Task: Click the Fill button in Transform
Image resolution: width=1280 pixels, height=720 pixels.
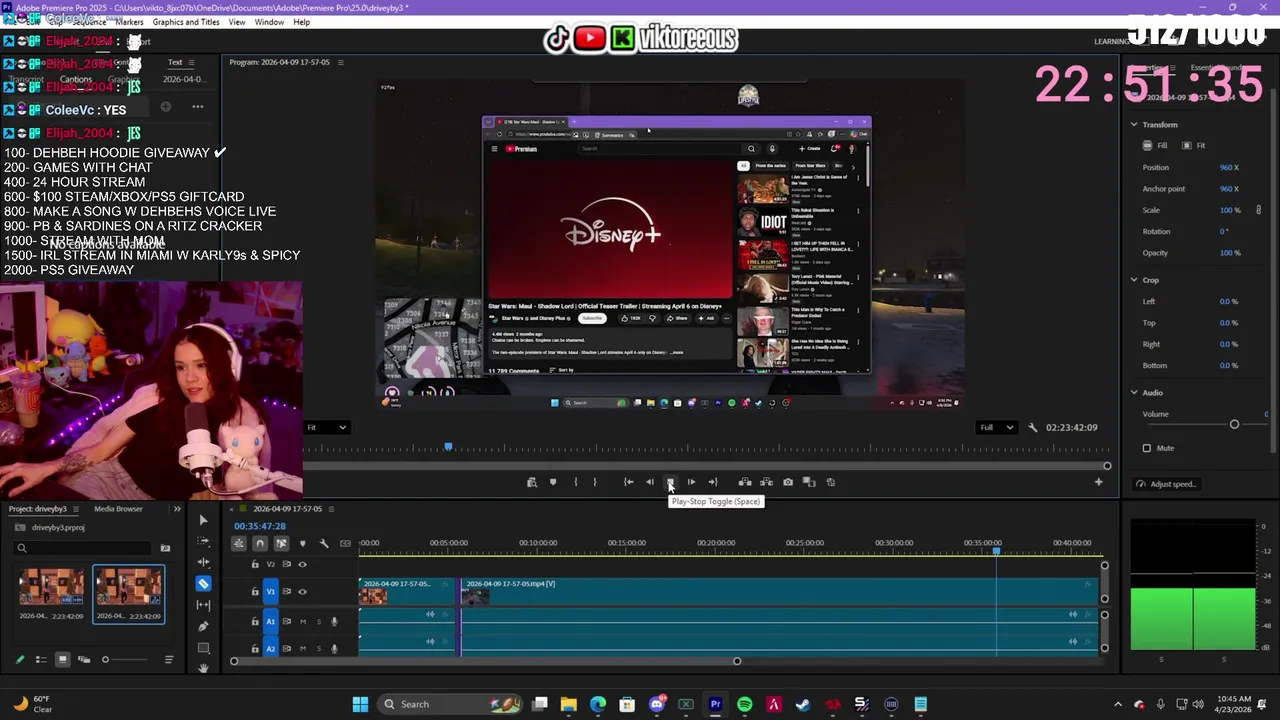Action: [x=1155, y=146]
